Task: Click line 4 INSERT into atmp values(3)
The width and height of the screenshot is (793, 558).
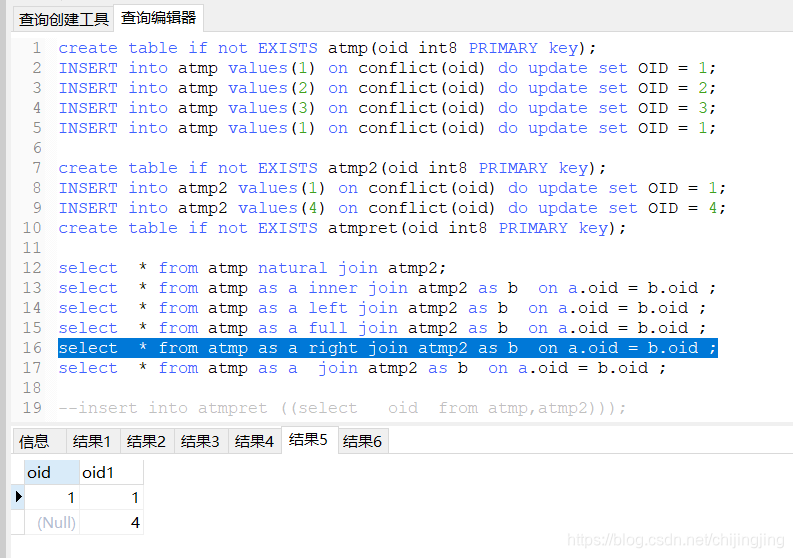Action: 387,108
